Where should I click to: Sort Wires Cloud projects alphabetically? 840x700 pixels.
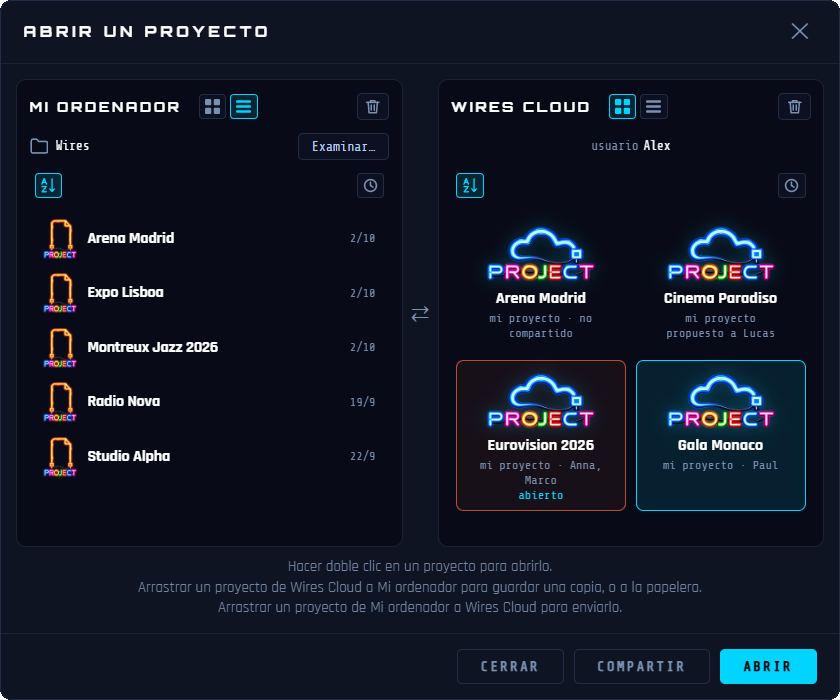coord(470,185)
